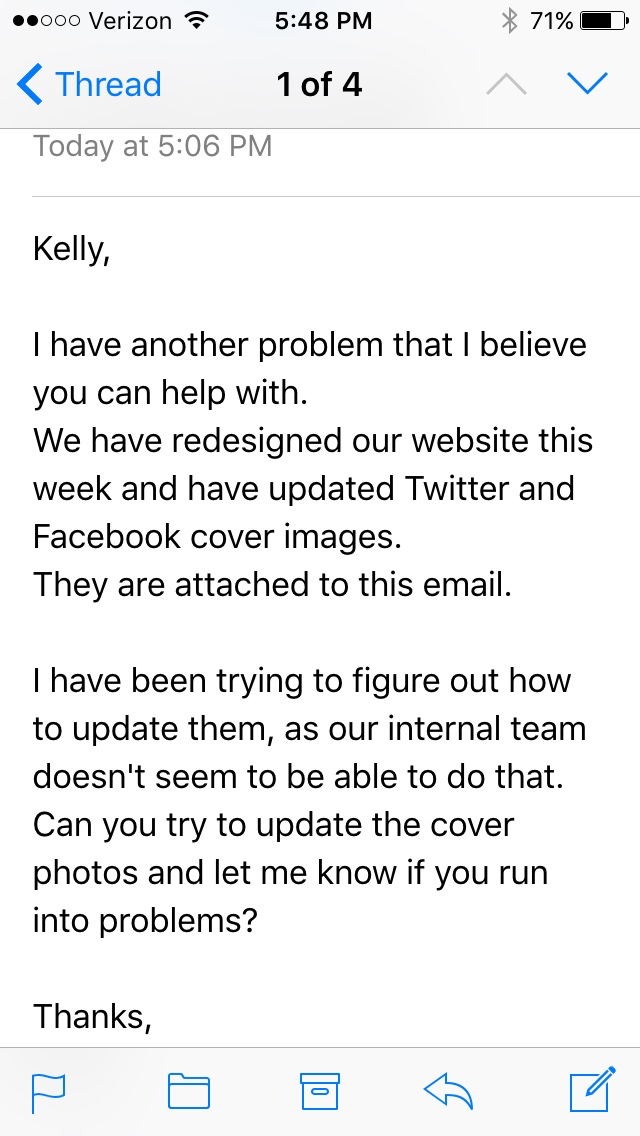Compose a new email with pencil icon
Screen dimensions: 640x1136
click(x=590, y=1091)
